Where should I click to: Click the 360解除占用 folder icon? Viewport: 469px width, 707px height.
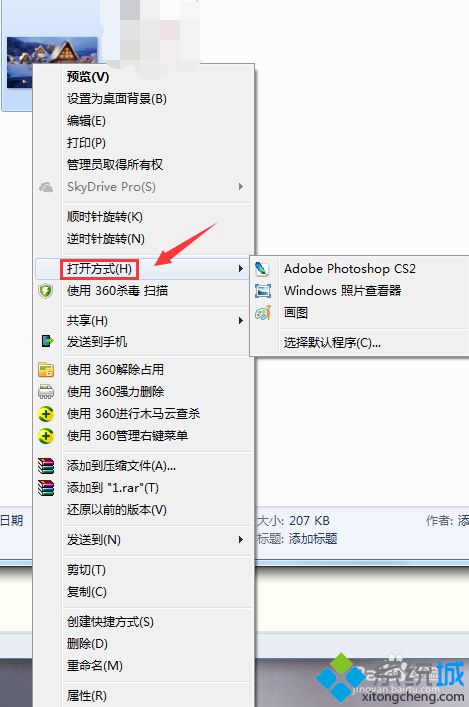click(x=46, y=370)
